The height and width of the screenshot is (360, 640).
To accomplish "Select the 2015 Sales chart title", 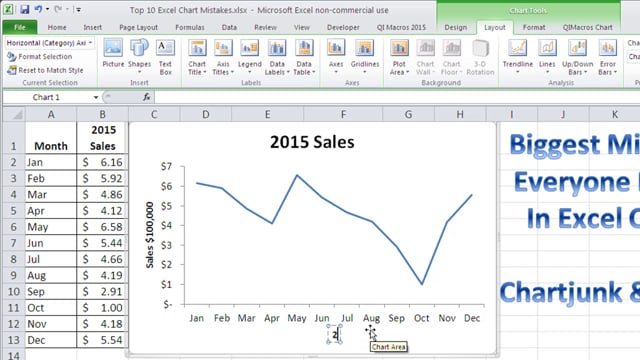I will coord(312,142).
